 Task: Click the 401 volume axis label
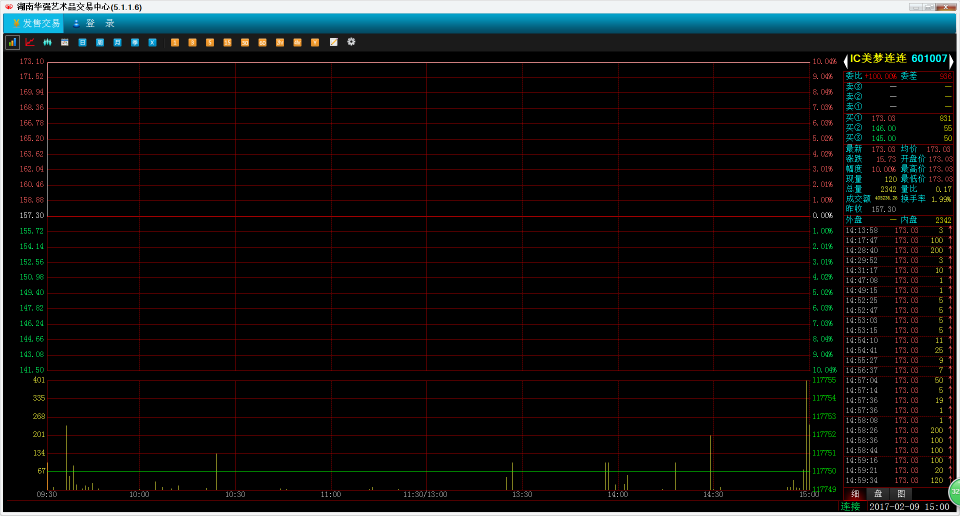click(39, 380)
